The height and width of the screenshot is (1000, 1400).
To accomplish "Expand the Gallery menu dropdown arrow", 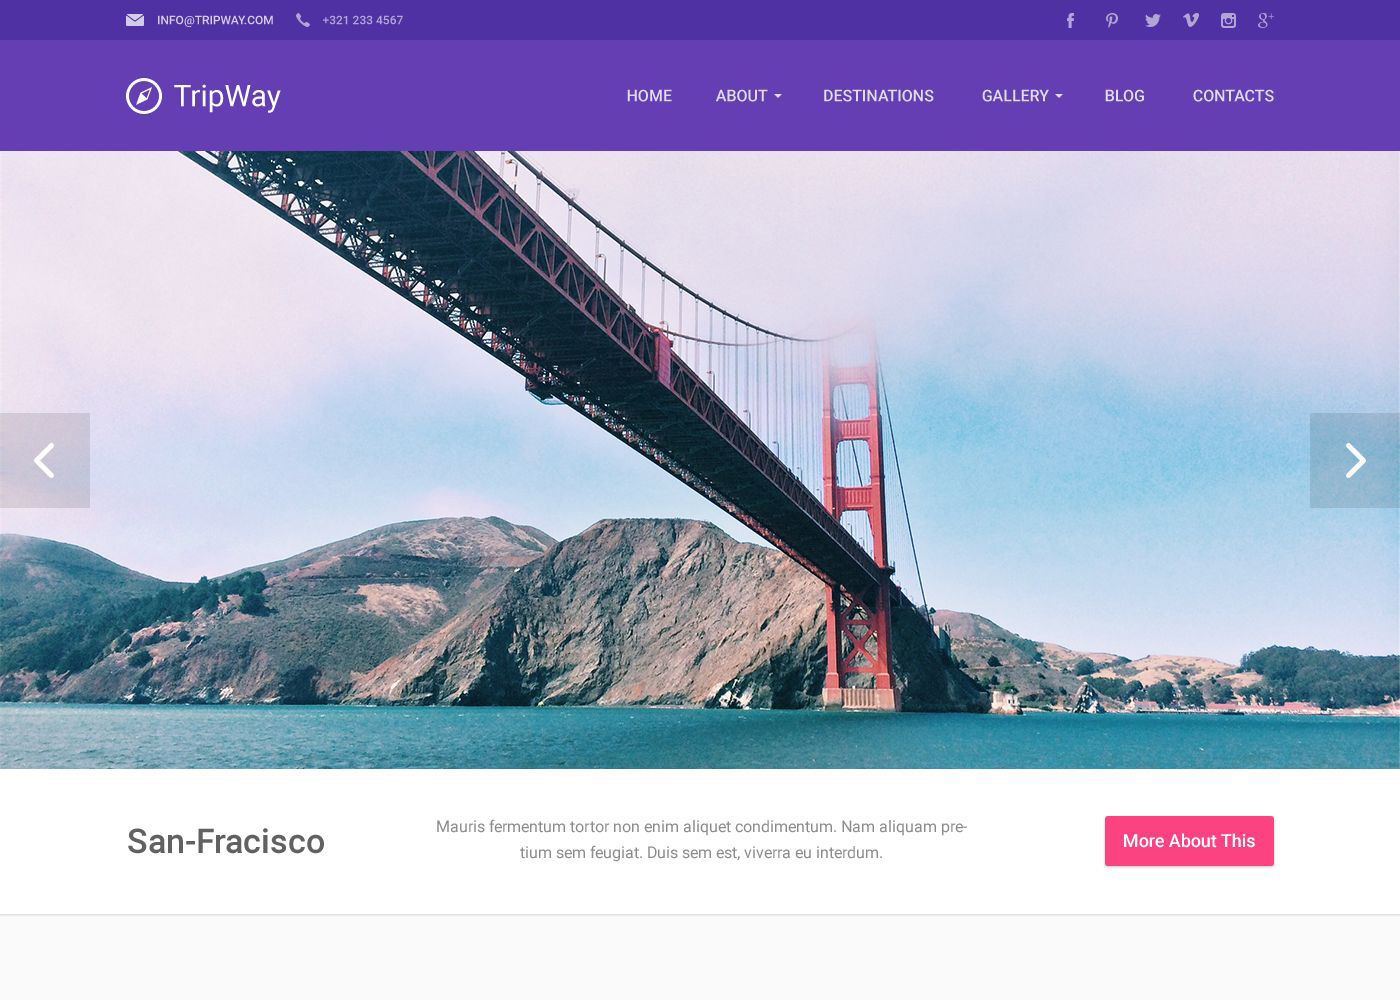I will click(x=1059, y=97).
